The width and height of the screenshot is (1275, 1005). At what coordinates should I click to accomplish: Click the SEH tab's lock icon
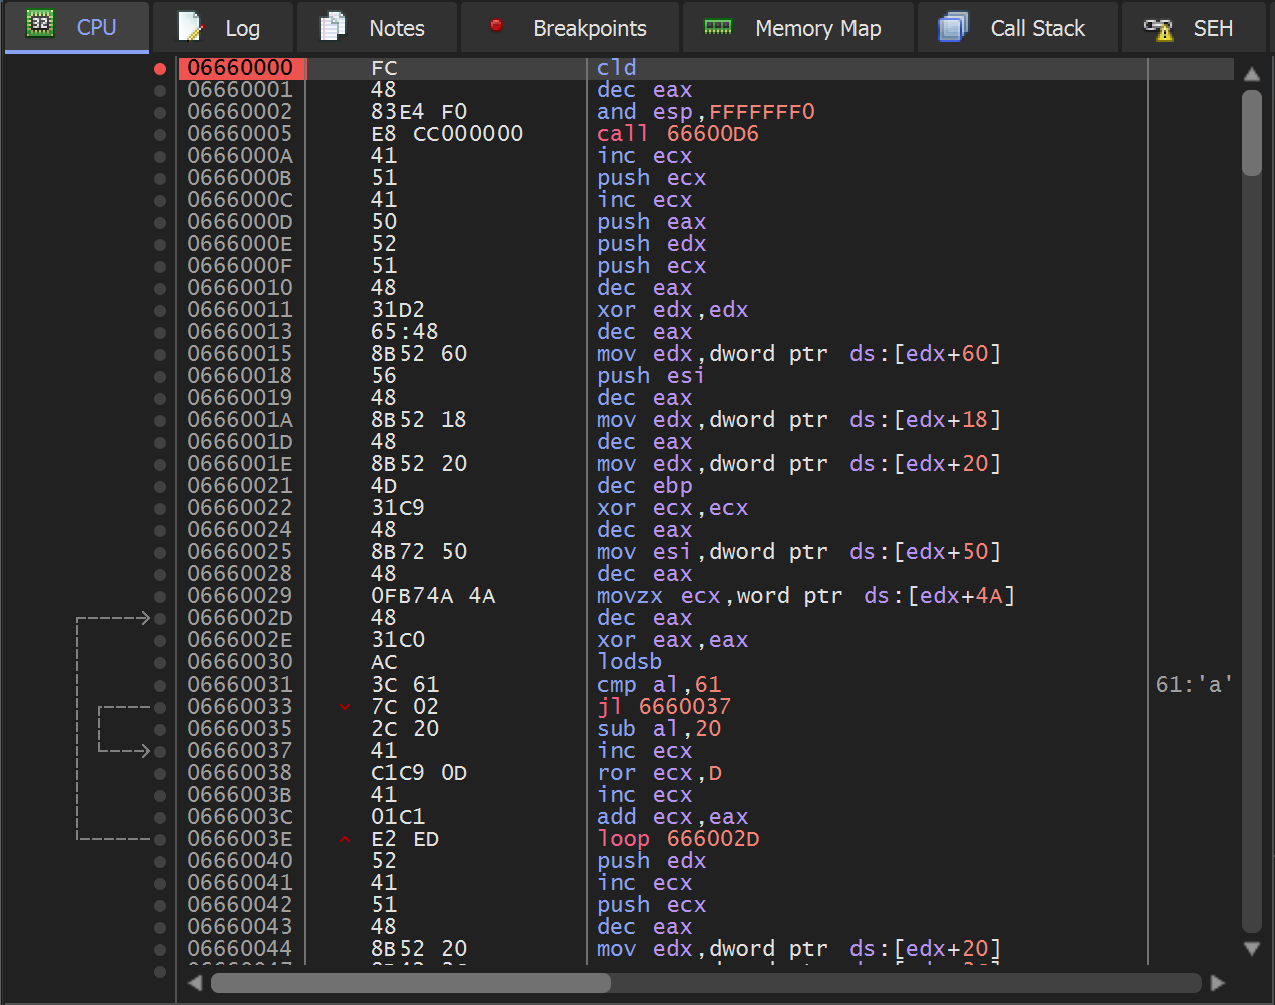[x=1158, y=29]
